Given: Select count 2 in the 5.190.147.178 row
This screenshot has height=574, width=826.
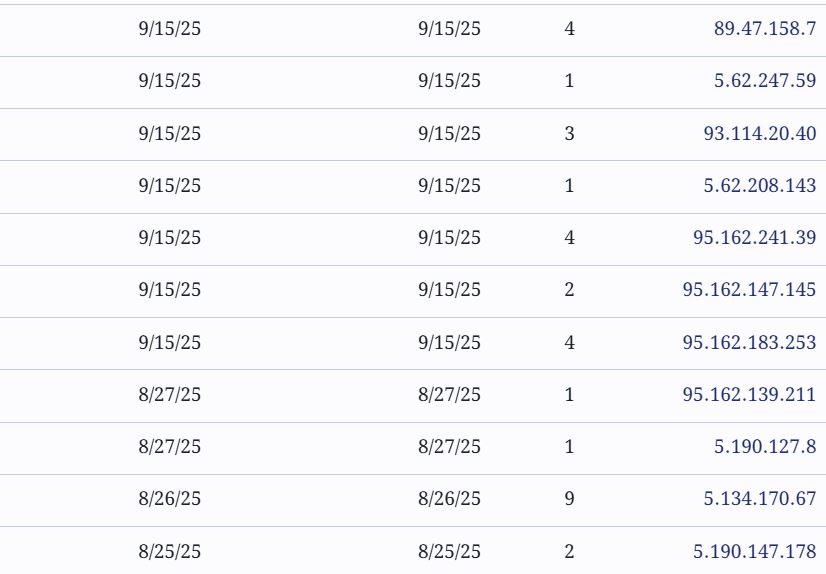Looking at the screenshot, I should point(570,552).
